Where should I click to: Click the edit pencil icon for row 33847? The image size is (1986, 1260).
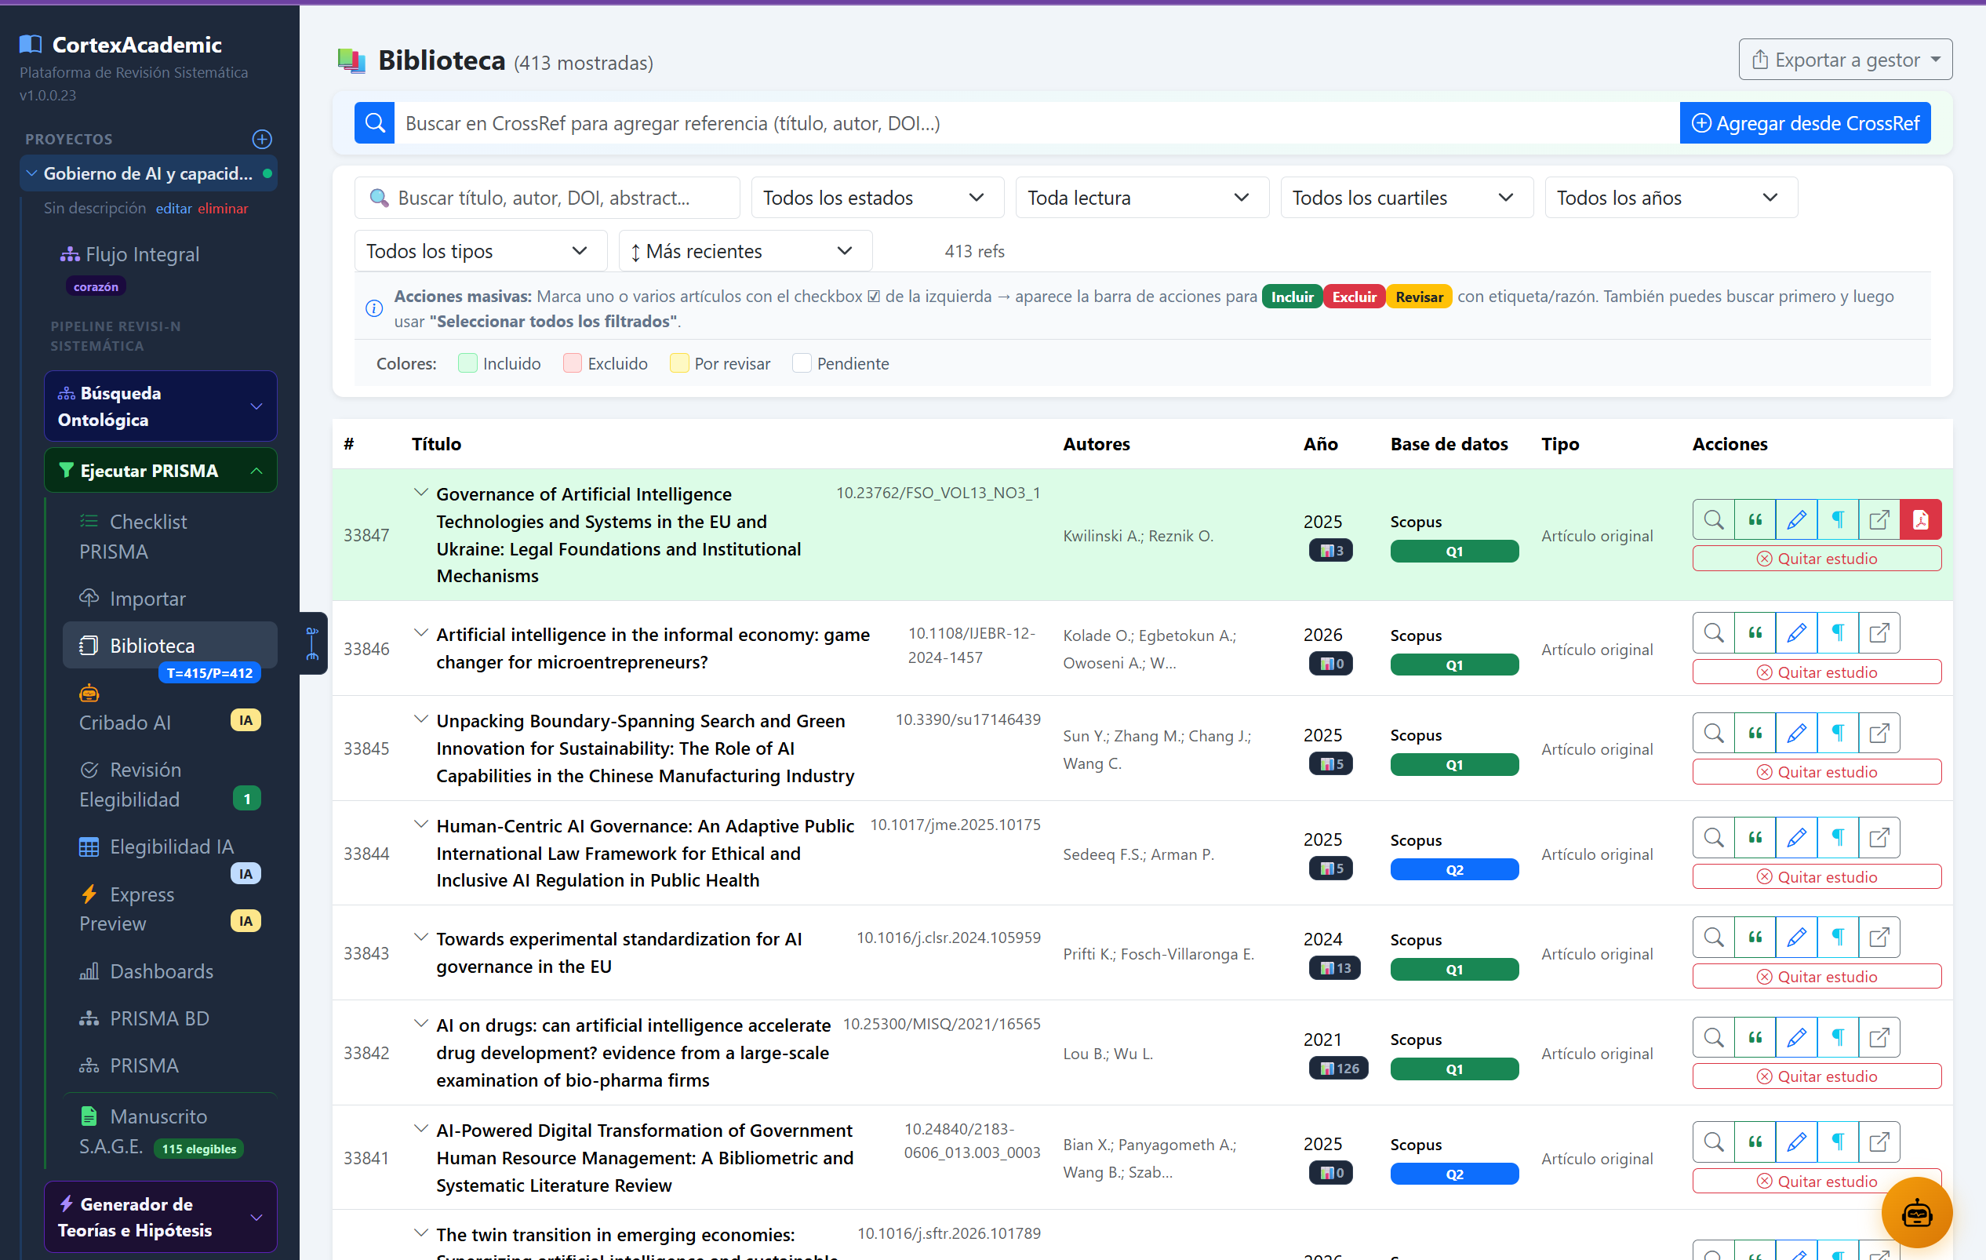point(1796,520)
